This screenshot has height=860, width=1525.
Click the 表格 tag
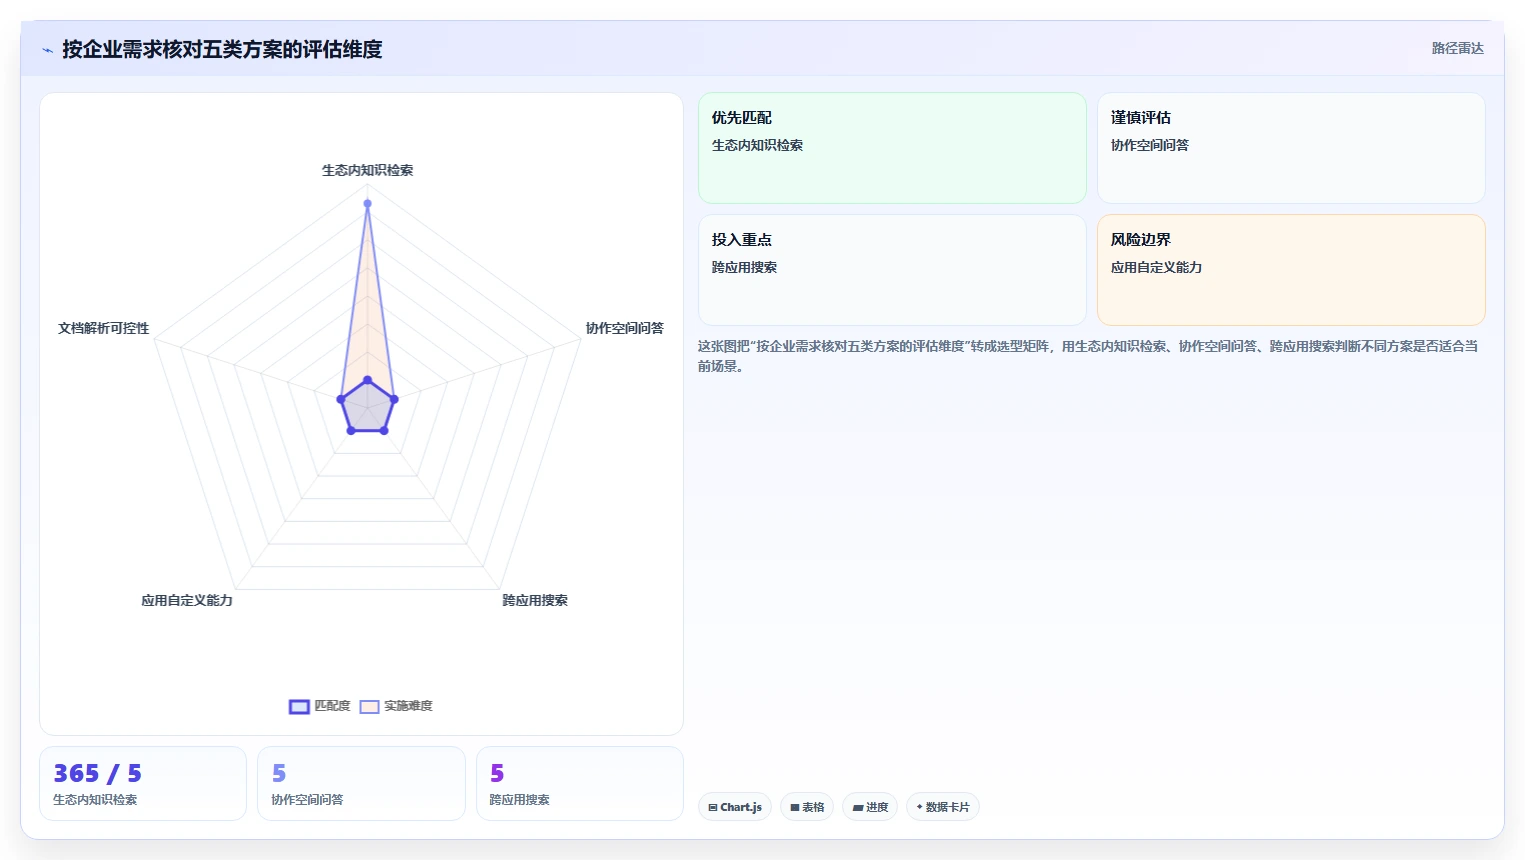pyautogui.click(x=807, y=807)
